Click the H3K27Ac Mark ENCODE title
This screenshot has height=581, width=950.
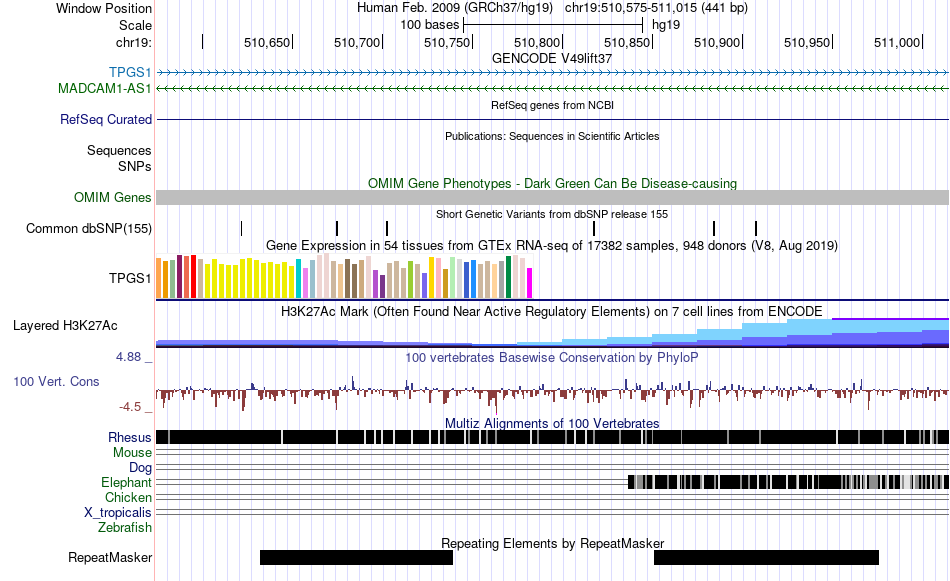point(552,311)
